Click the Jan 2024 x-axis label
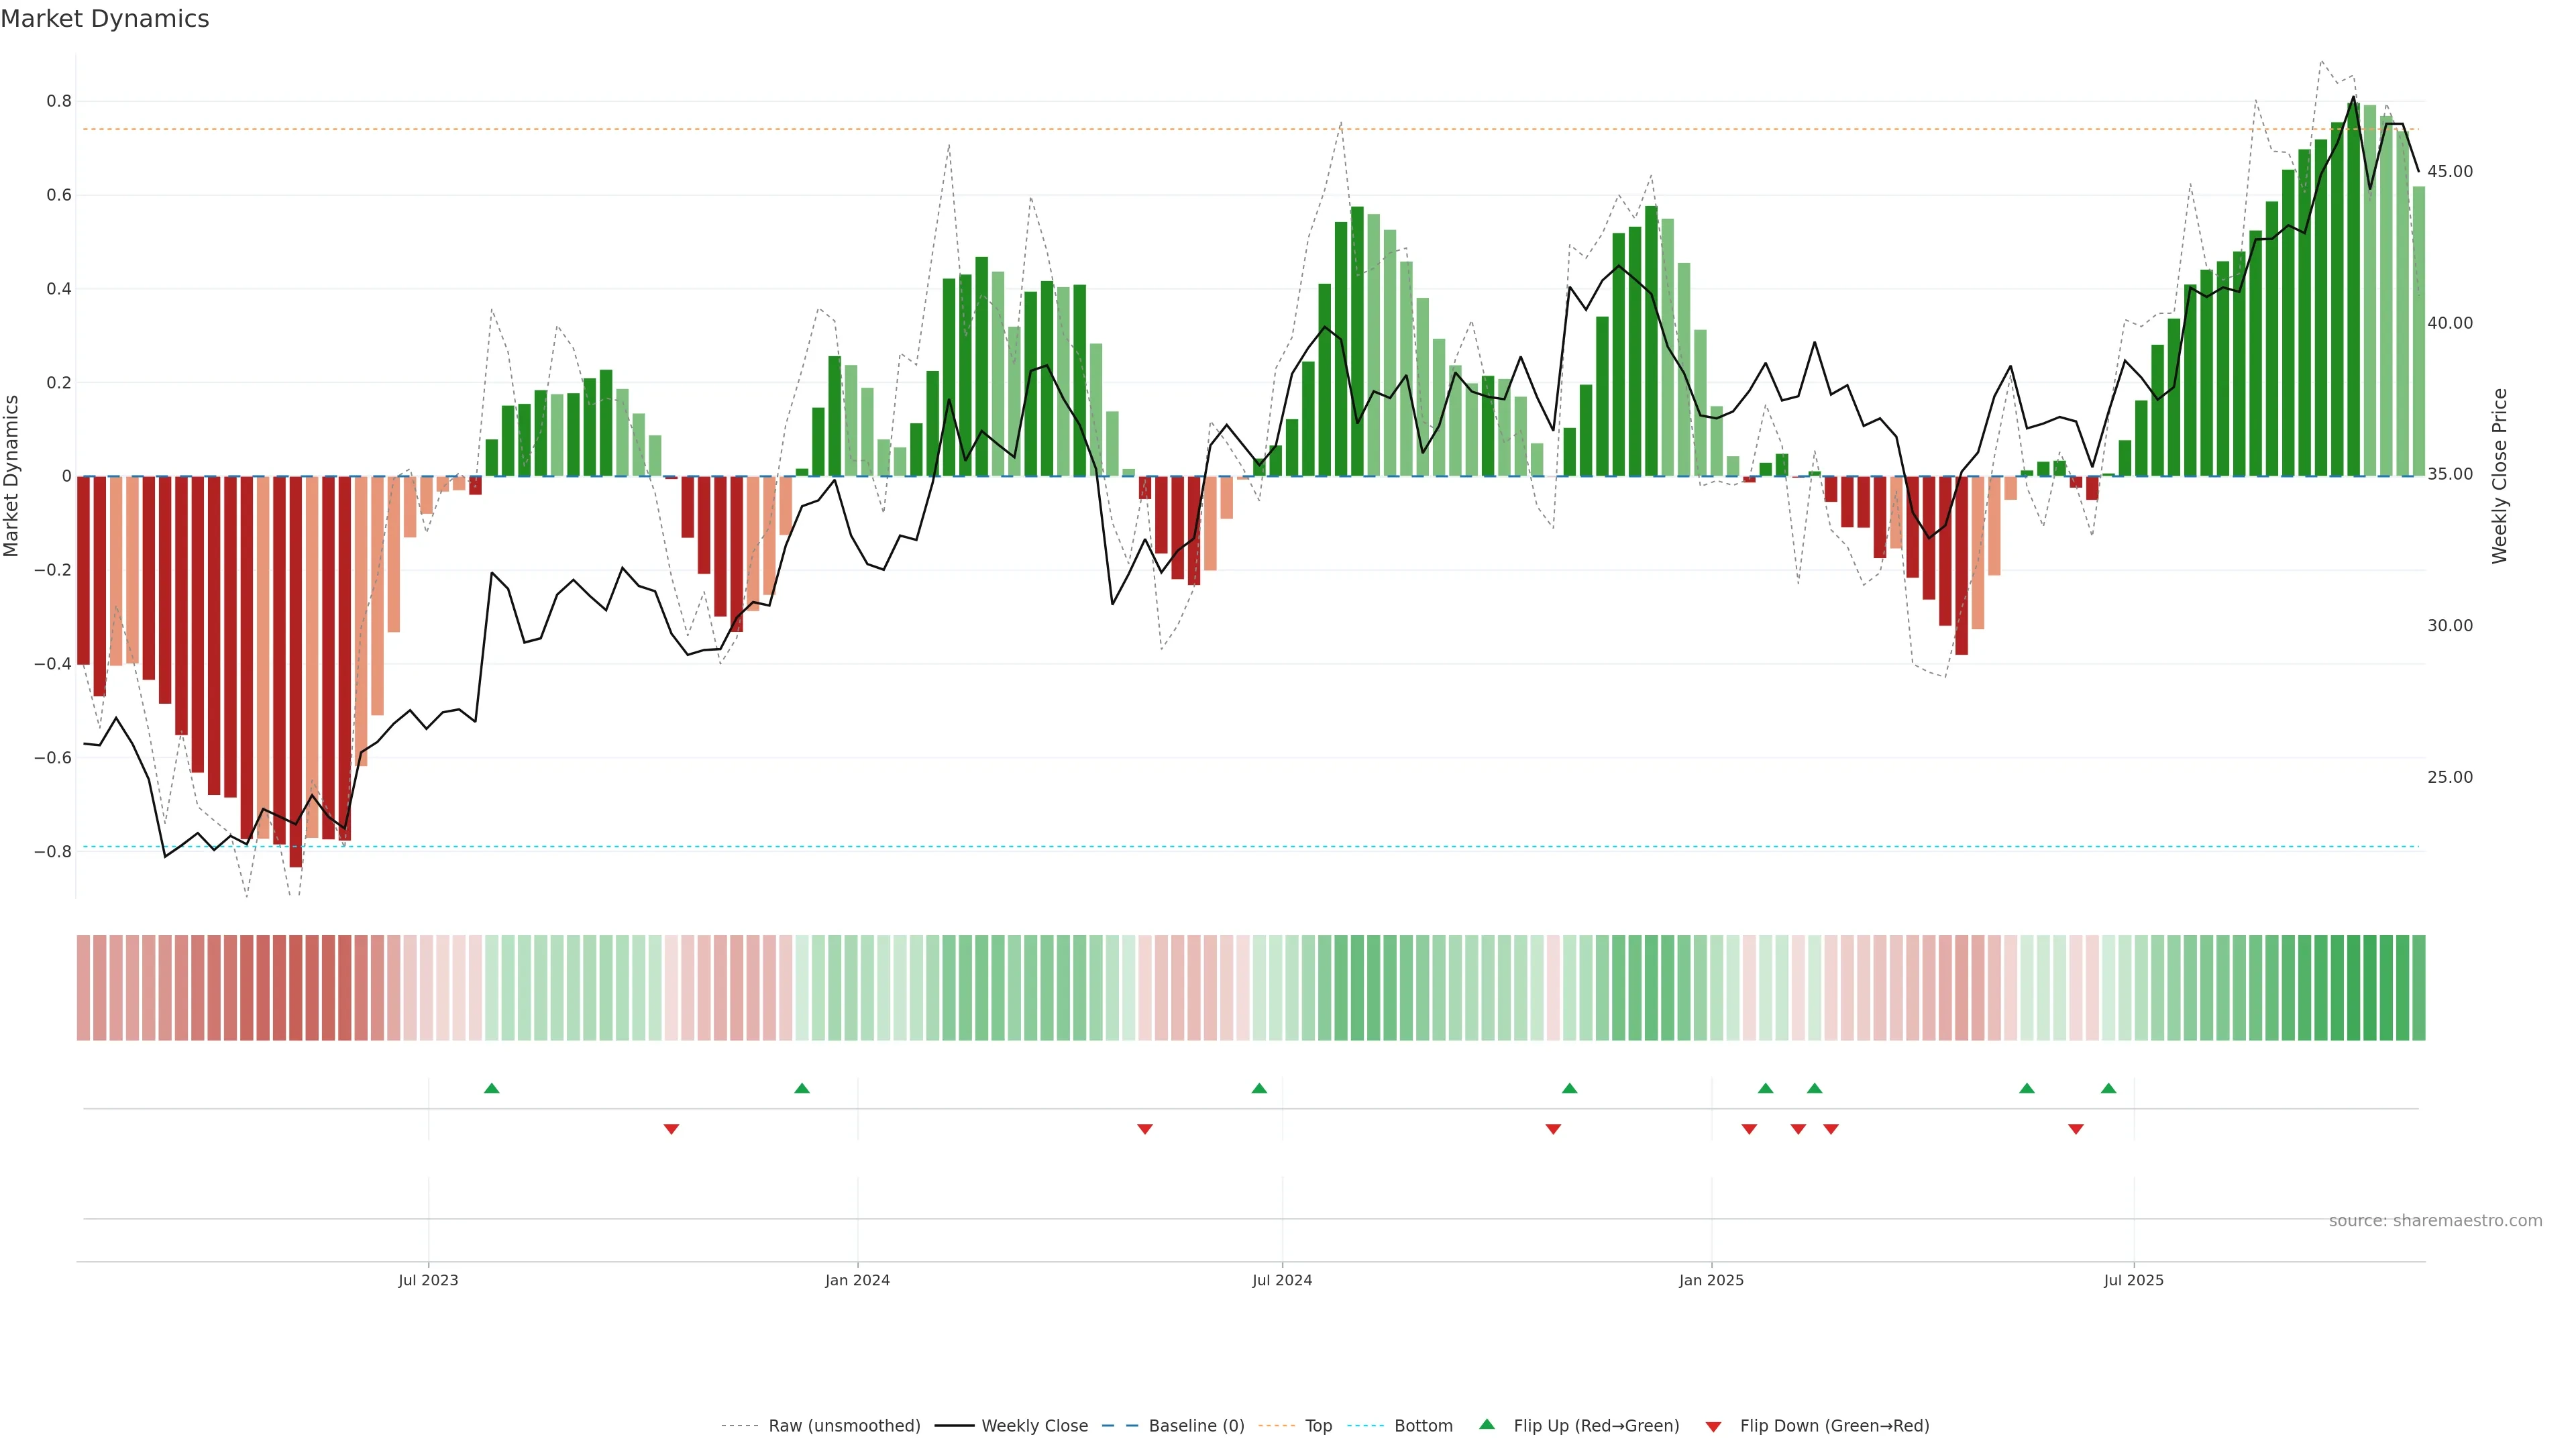The height and width of the screenshot is (1449, 2576). (857, 1280)
